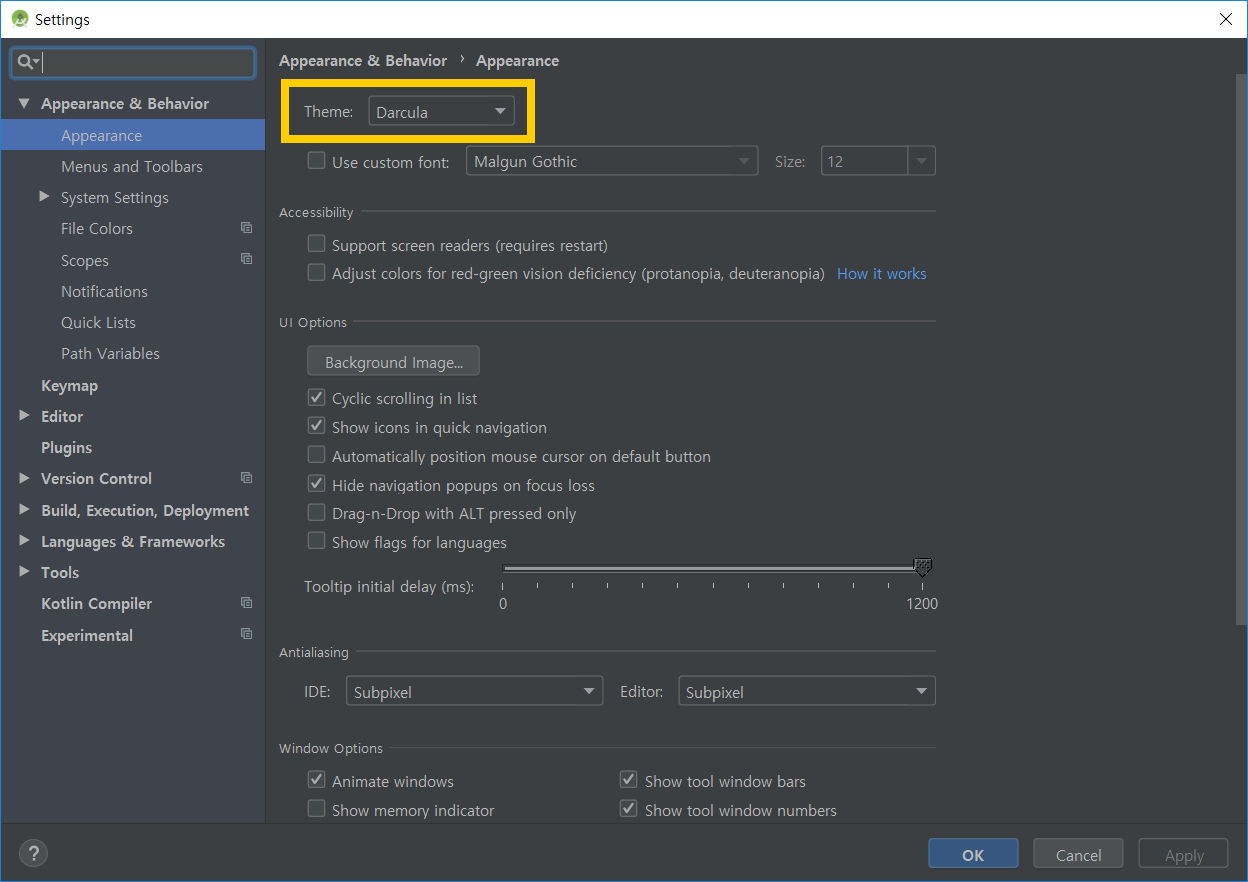Click the project-level icon beside Scopes
This screenshot has width=1248, height=882.
[x=246, y=259]
